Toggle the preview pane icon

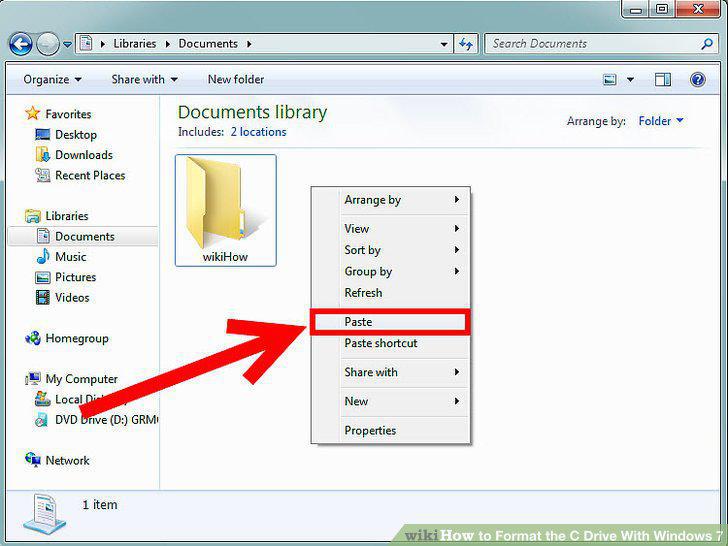point(663,80)
